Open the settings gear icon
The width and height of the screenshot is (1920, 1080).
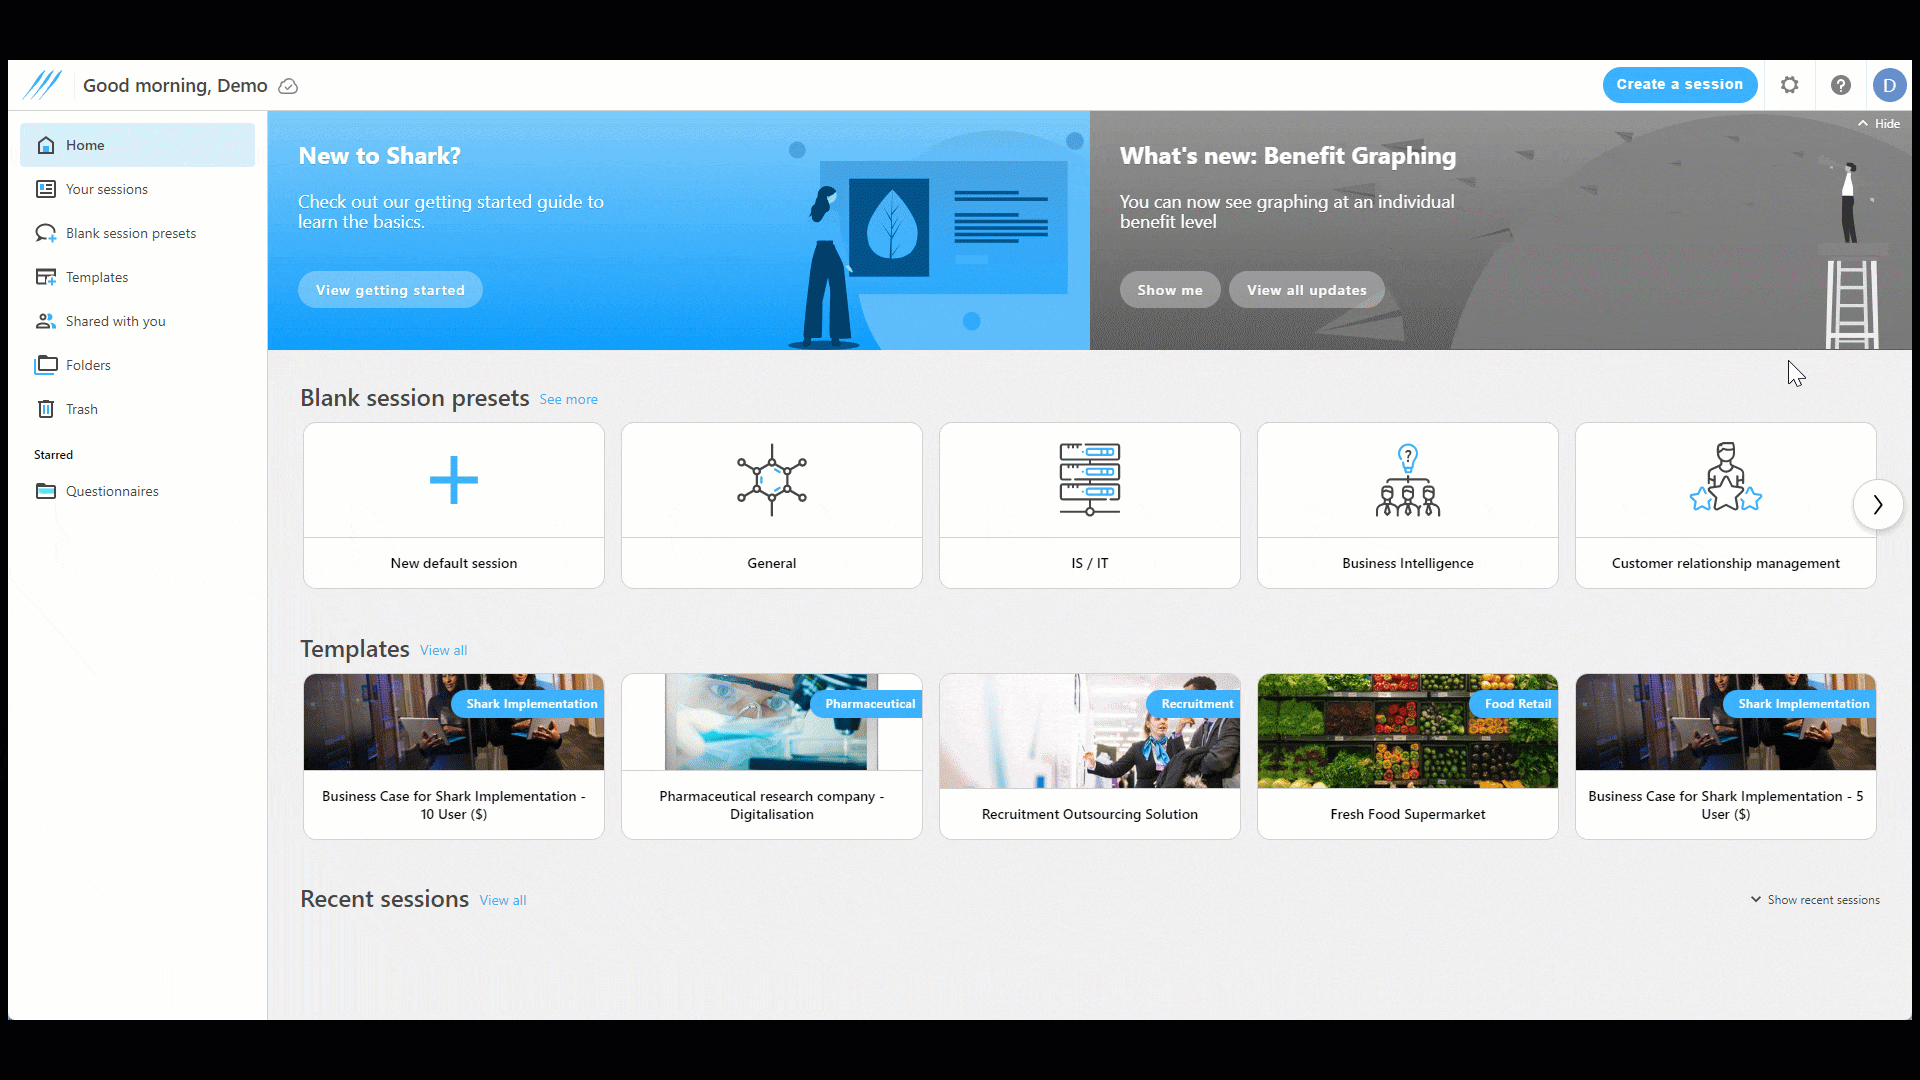[1790, 85]
